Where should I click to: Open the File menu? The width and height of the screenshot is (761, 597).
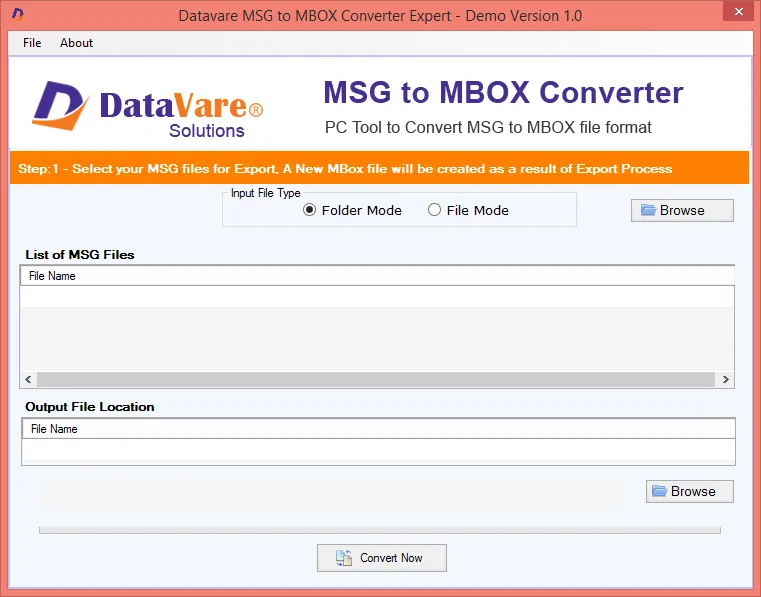(x=32, y=43)
